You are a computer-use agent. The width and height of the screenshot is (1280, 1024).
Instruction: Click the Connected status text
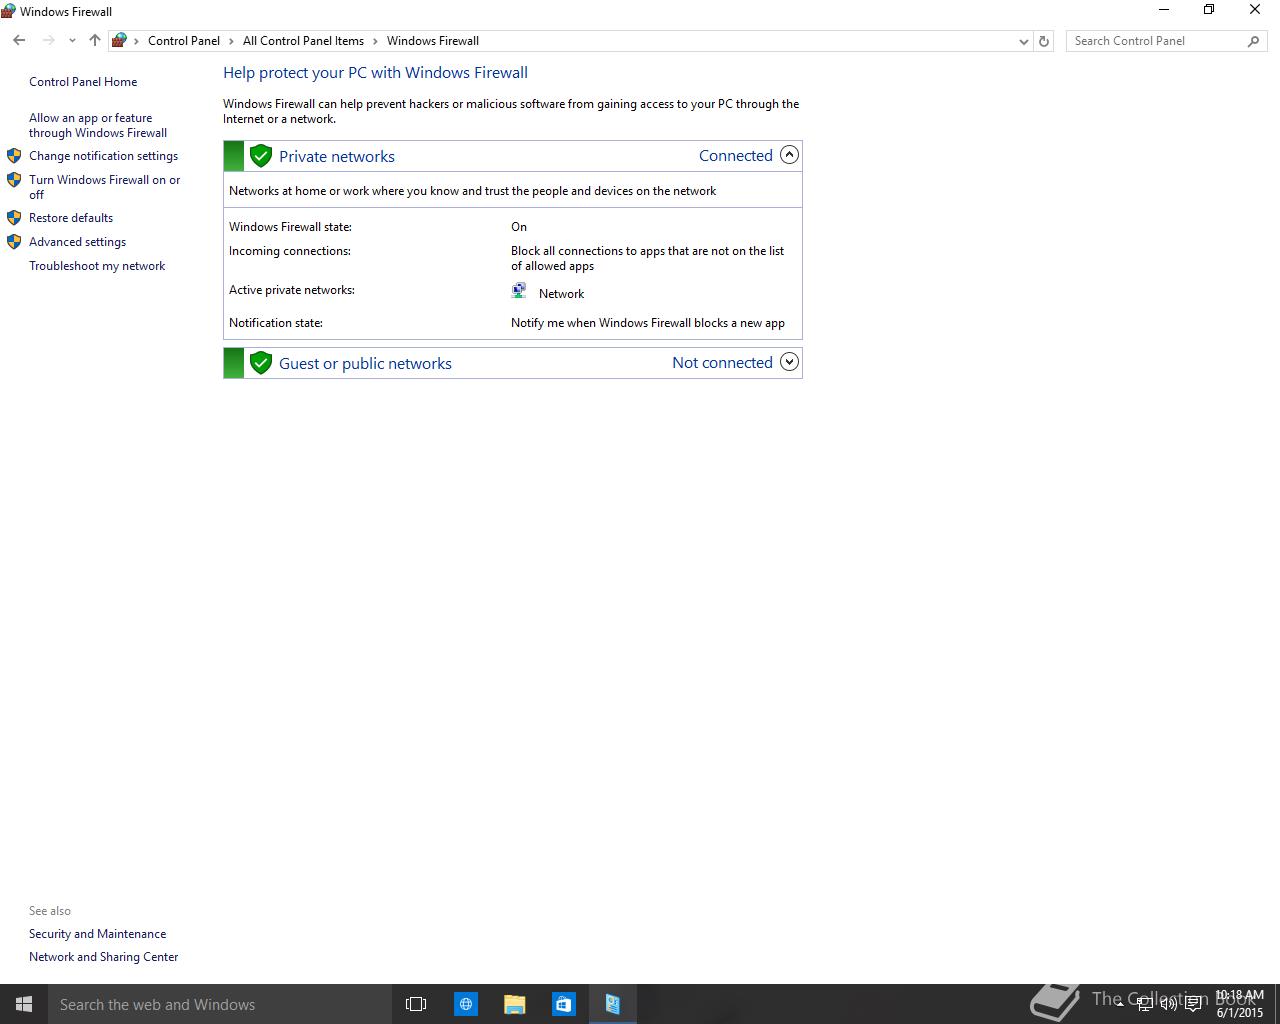736,156
